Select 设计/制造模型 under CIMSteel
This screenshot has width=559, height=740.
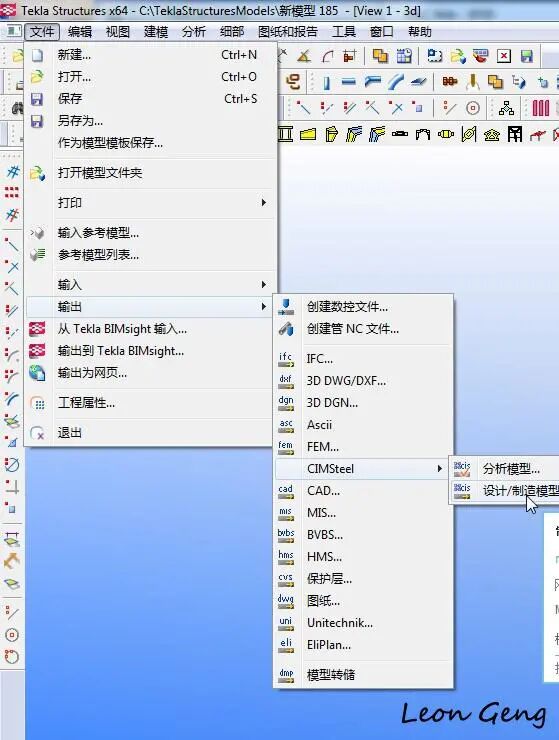tap(520, 491)
